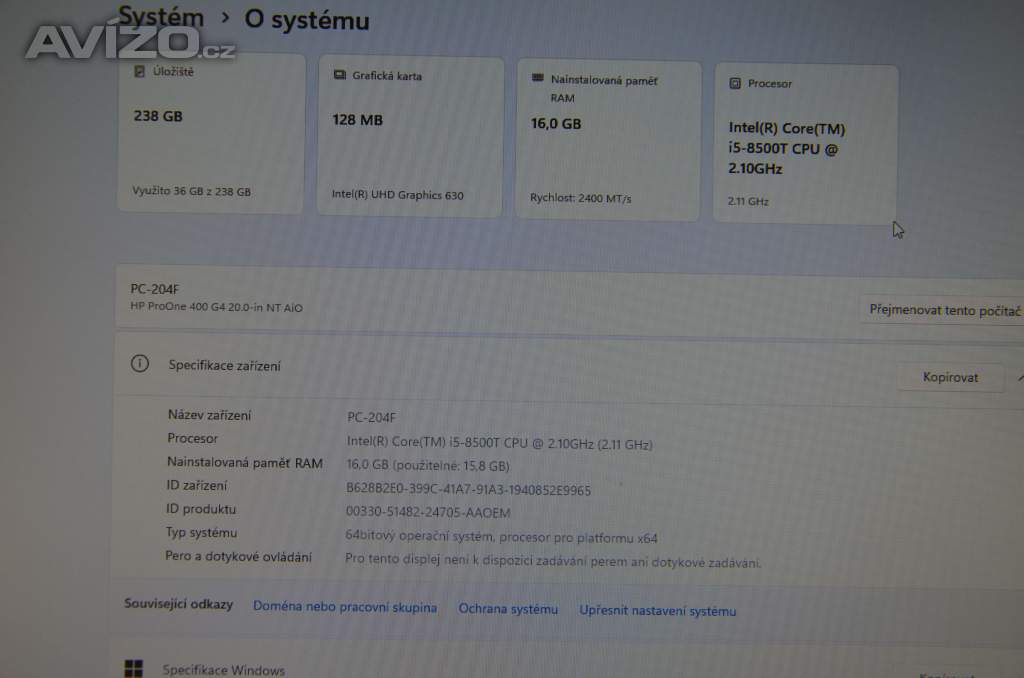Copy device specs with the Kopírovat button
The image size is (1024, 678).
pyautogui.click(x=950, y=377)
